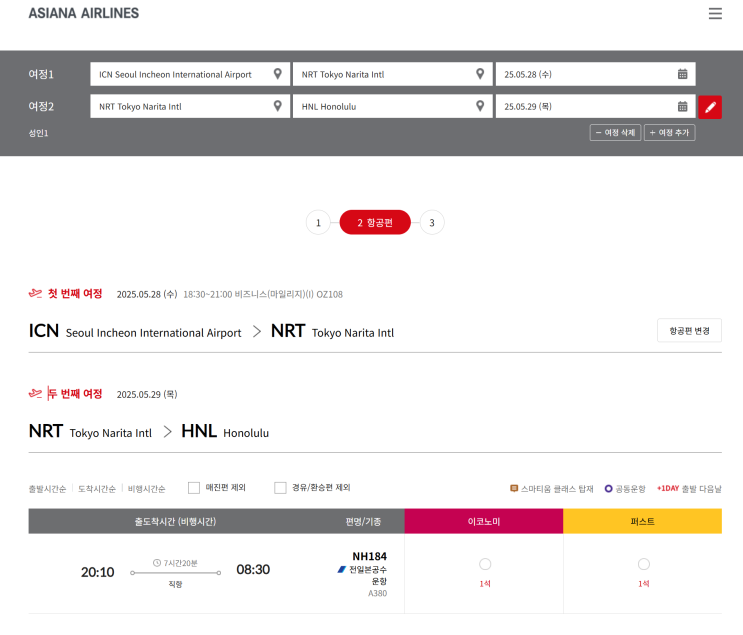Click the 퍼스트 column header
Image resolution: width=743 pixels, height=635 pixels.
(643, 521)
